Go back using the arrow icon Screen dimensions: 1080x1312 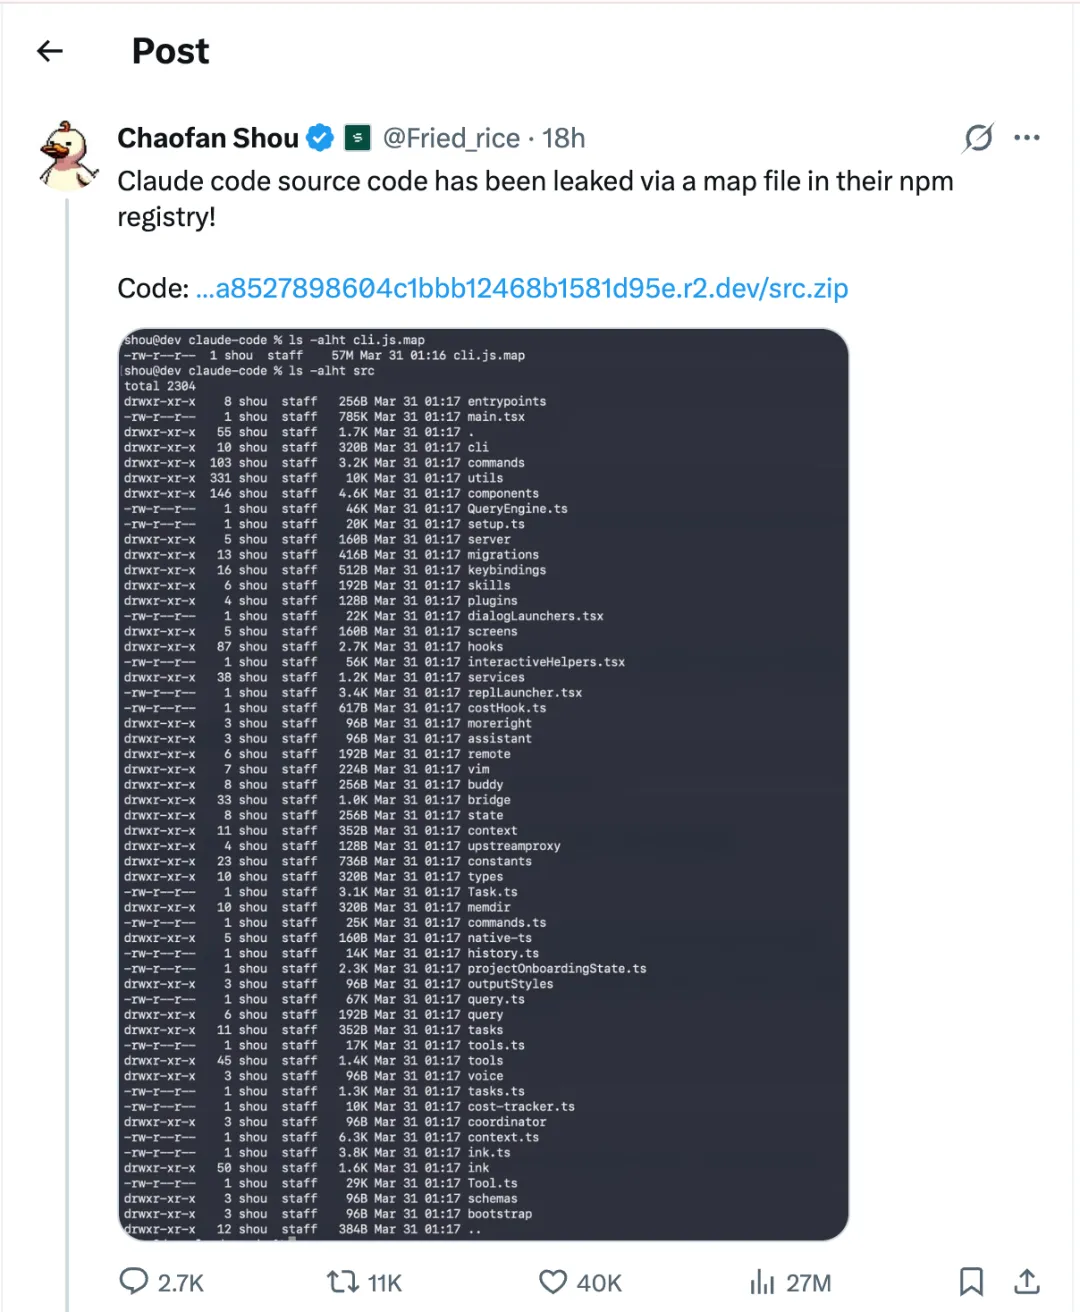tap(50, 51)
